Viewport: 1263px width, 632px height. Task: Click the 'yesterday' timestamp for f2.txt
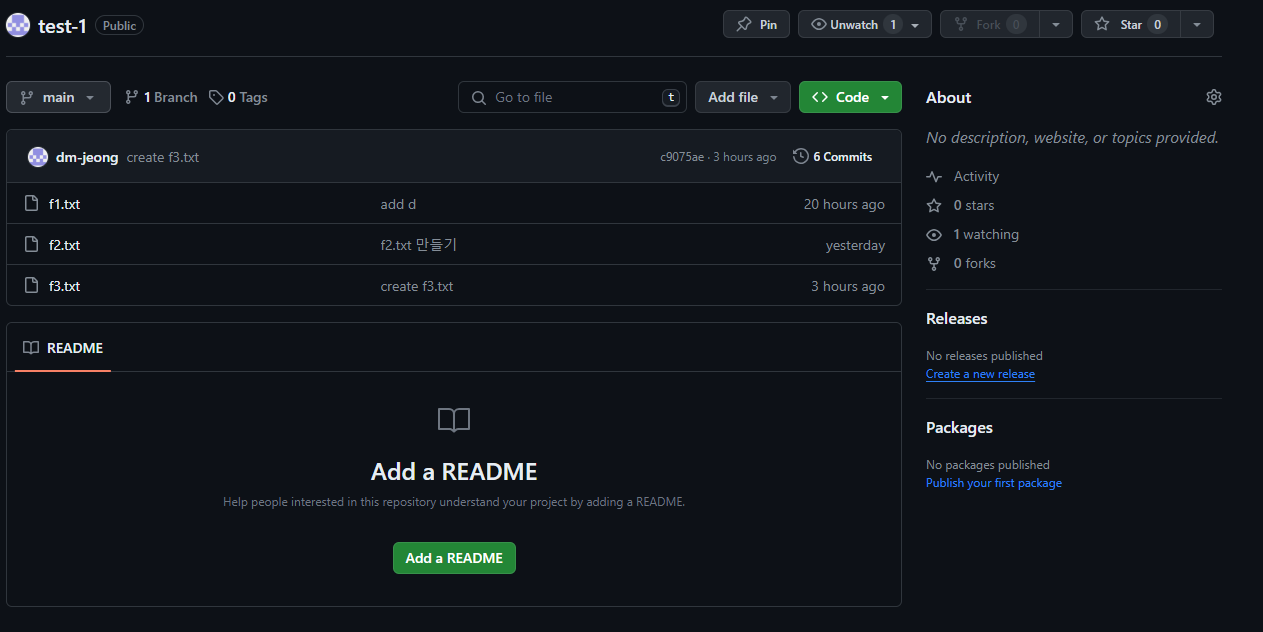point(855,245)
